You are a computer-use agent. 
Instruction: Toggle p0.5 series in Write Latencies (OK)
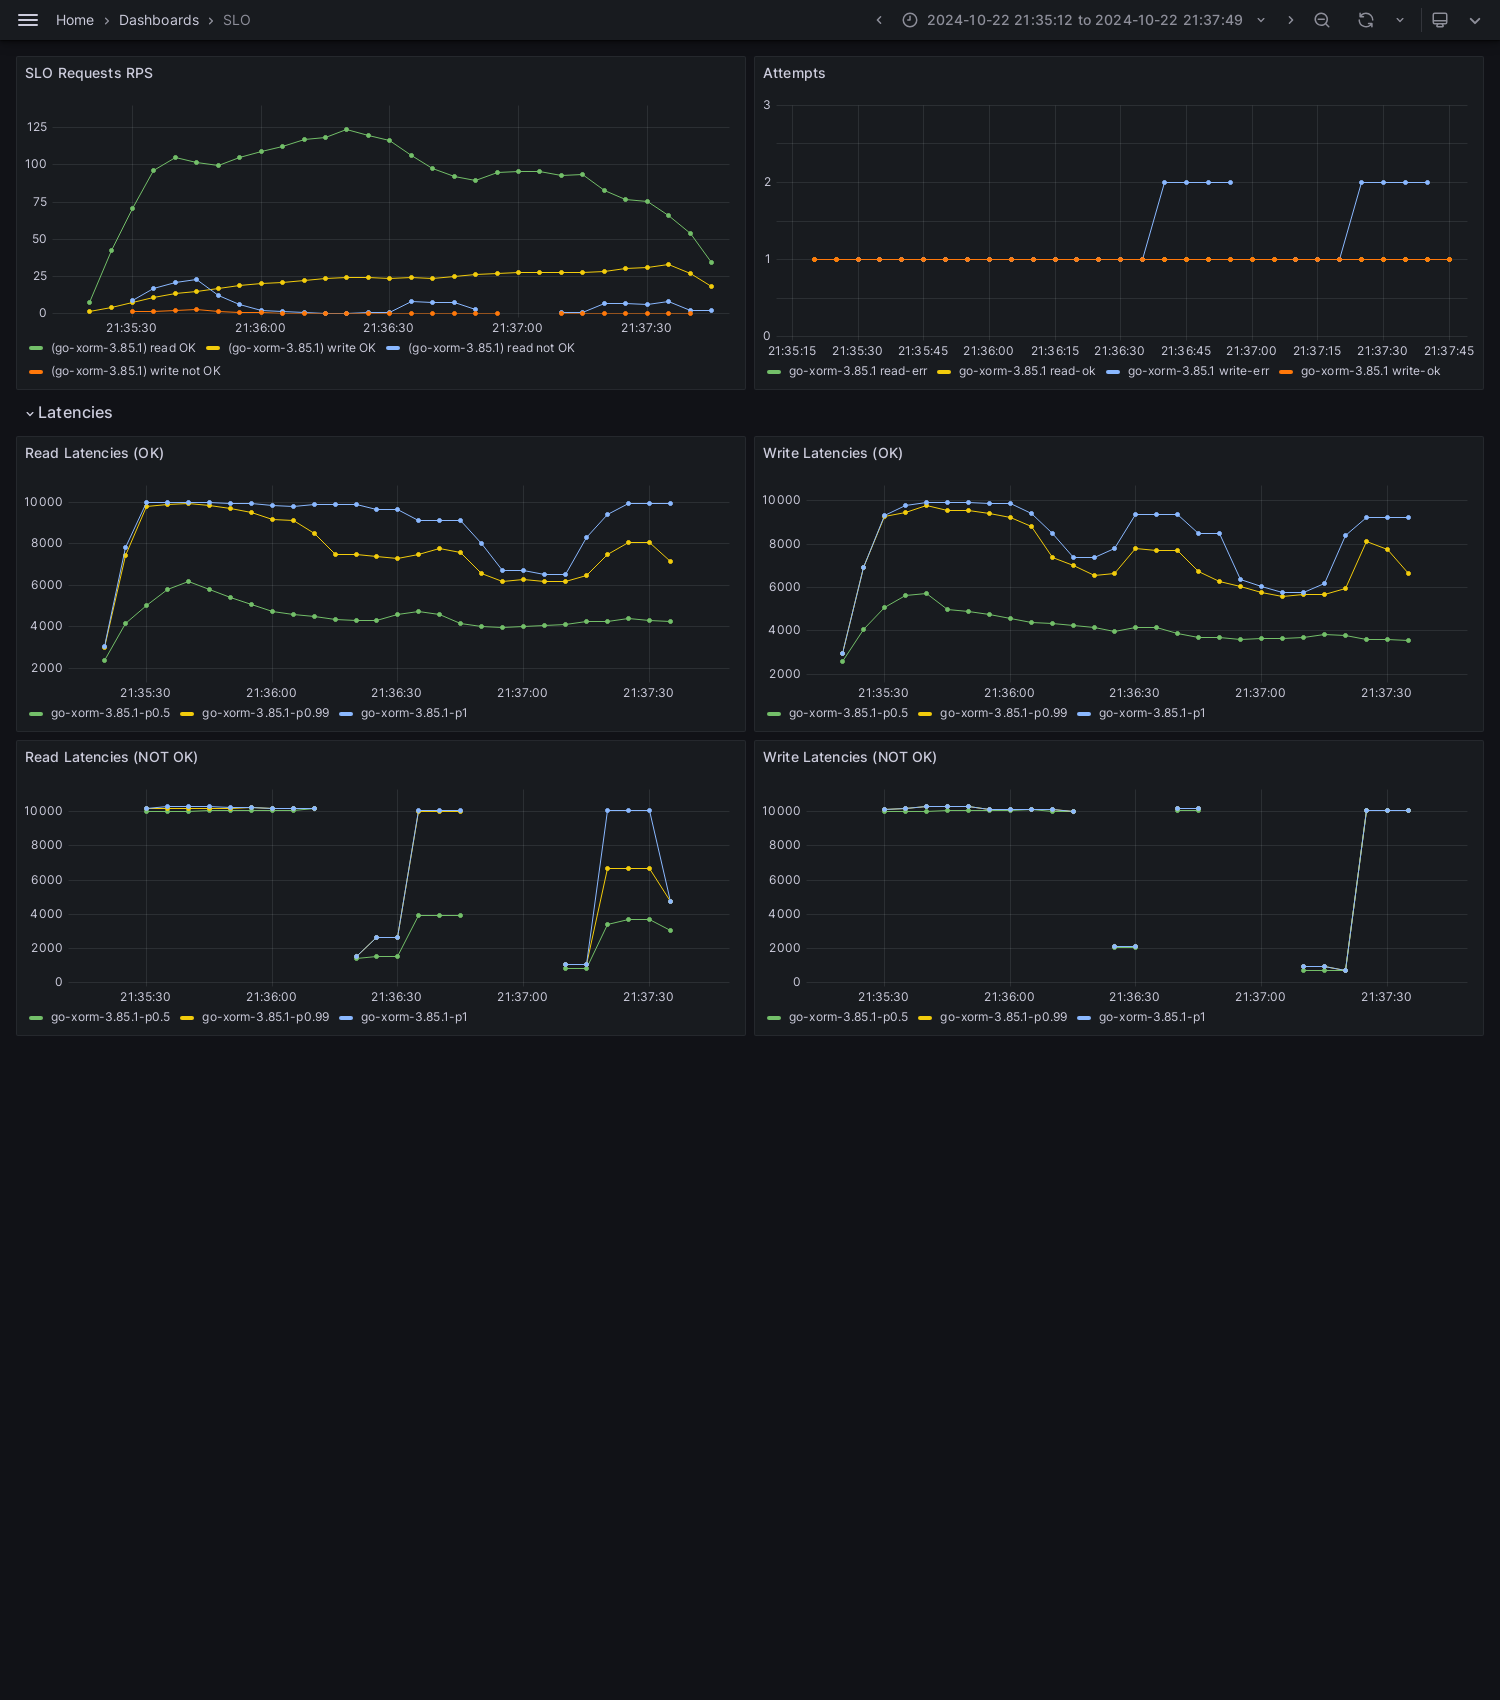click(848, 713)
